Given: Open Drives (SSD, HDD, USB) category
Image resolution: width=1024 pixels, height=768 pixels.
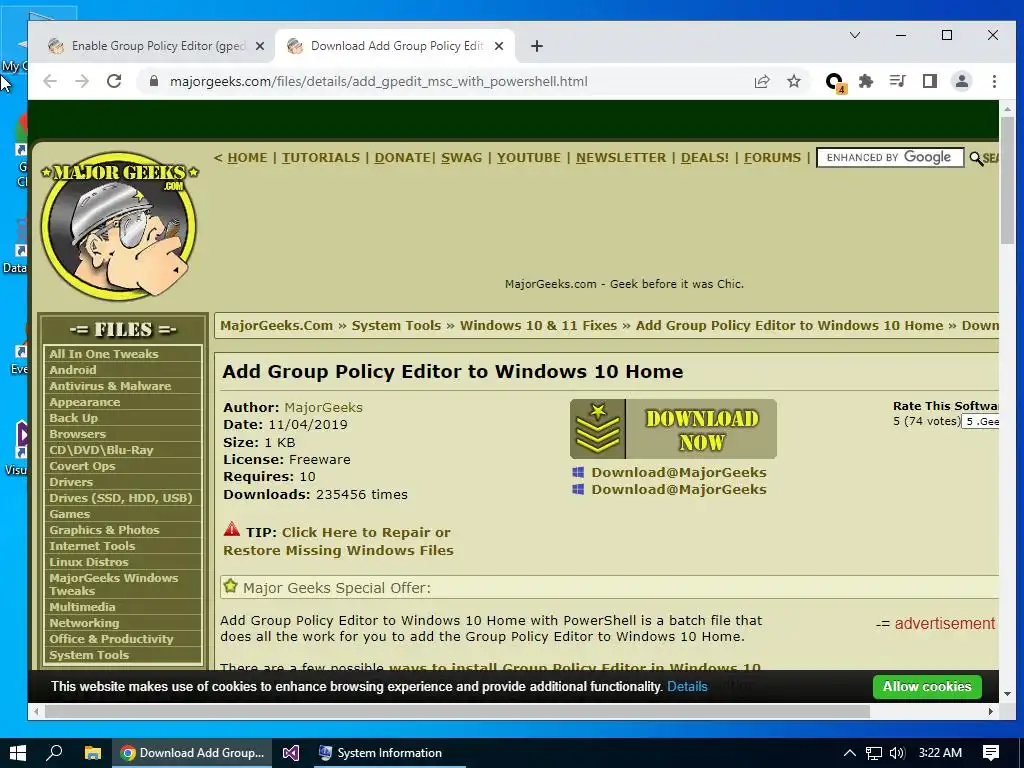Looking at the screenshot, I should coord(123,498).
